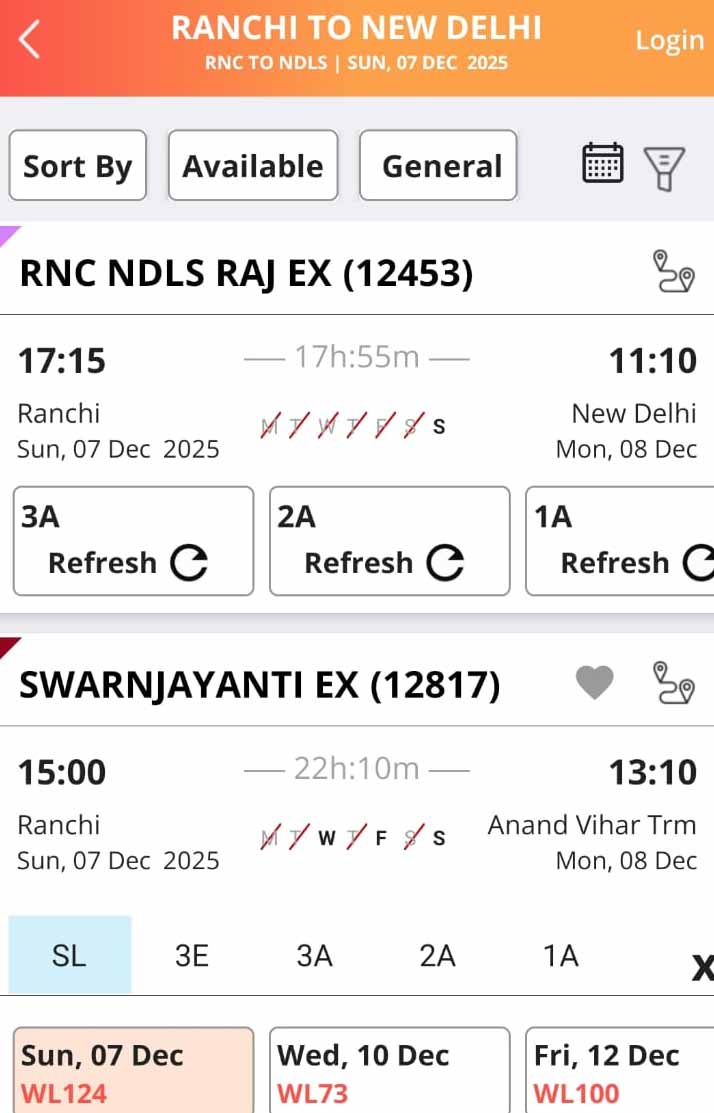Open the Sort By options
The image size is (714, 1113).
(x=78, y=166)
